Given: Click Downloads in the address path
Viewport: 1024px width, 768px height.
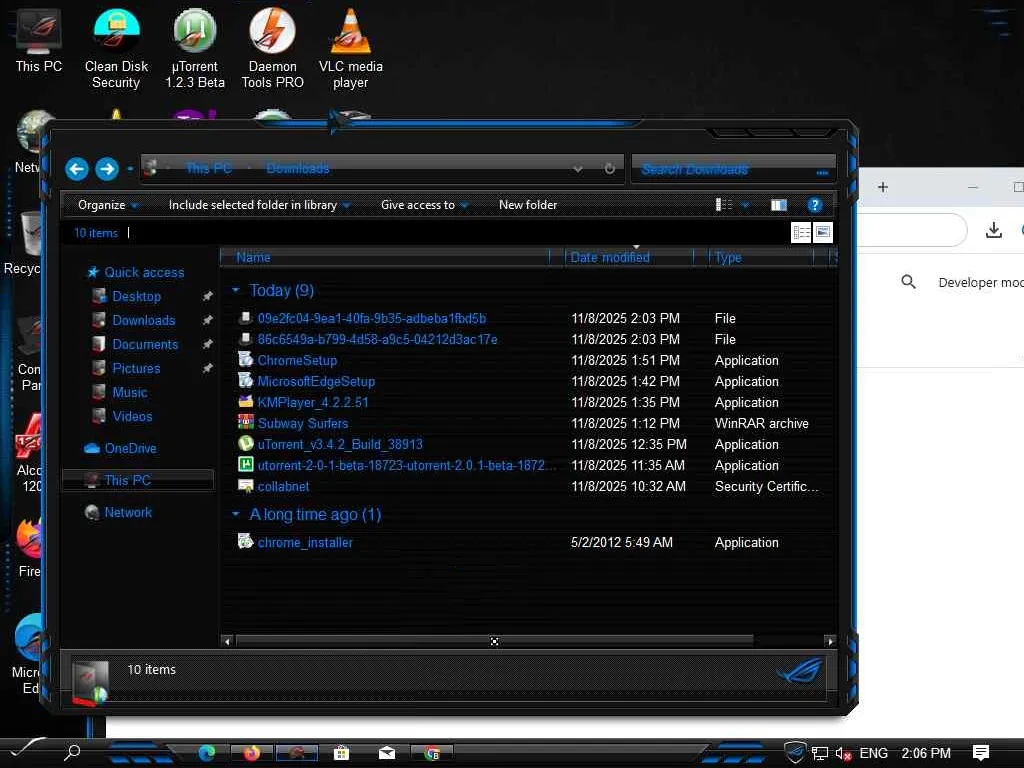Looking at the screenshot, I should click(x=298, y=168).
